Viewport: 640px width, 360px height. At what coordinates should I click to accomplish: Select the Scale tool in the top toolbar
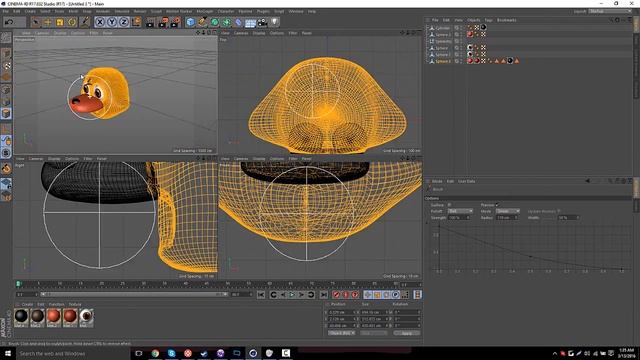click(x=60, y=22)
